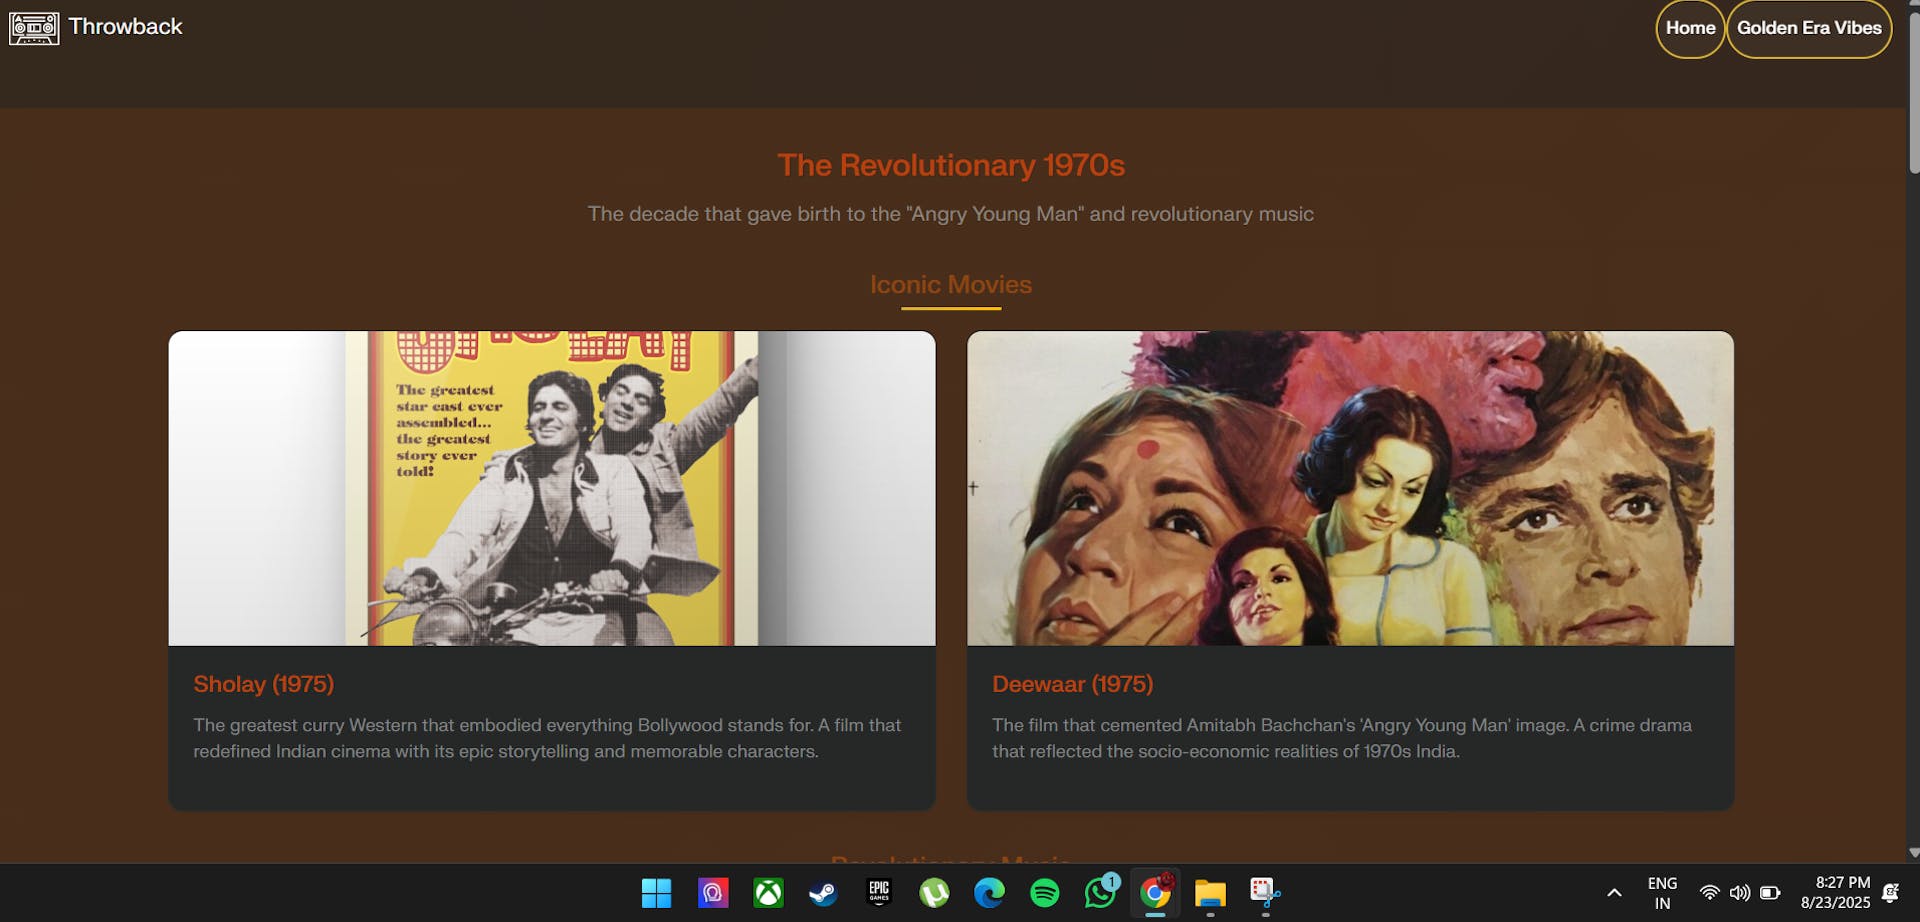Launch Steam from the taskbar
Image resolution: width=1920 pixels, height=922 pixels.
(823, 893)
